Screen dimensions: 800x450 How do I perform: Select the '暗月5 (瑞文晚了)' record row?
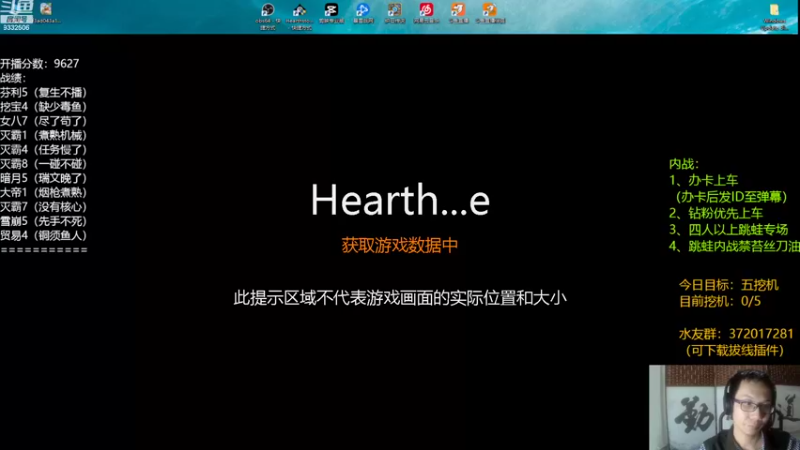44,178
